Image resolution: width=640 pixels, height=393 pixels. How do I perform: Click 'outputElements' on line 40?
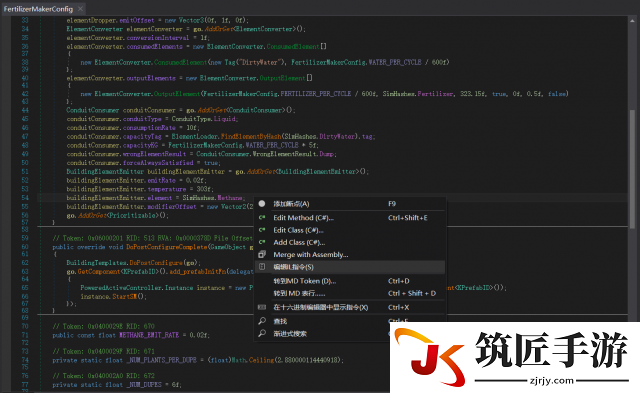151,78
